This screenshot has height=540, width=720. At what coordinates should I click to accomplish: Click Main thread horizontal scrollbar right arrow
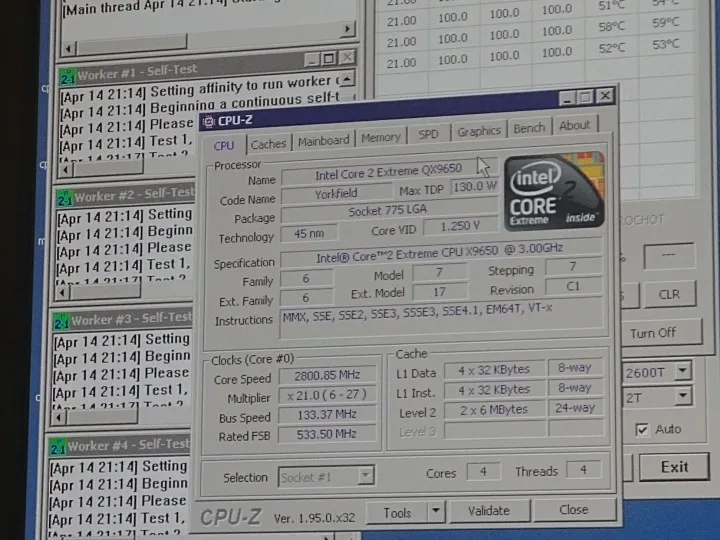(x=348, y=29)
